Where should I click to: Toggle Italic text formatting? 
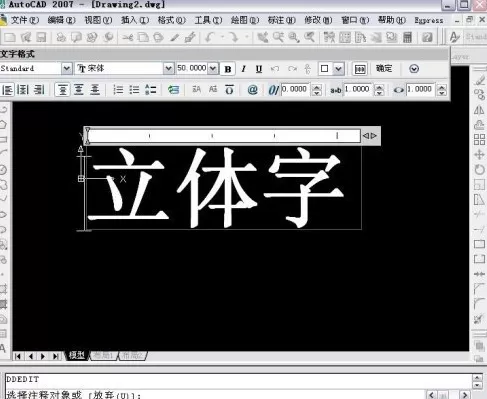point(244,69)
